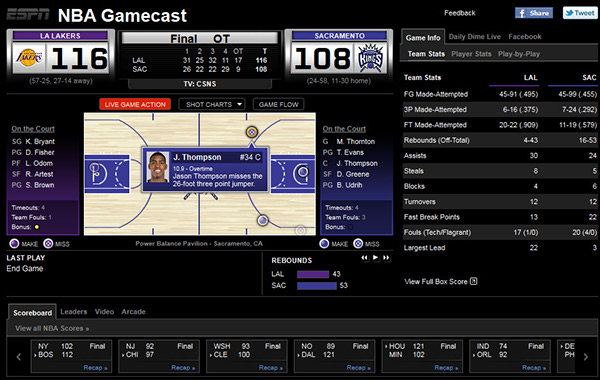Click the SAC blue rebounds bar
Viewport: 600px width, 380px height.
(x=317, y=285)
